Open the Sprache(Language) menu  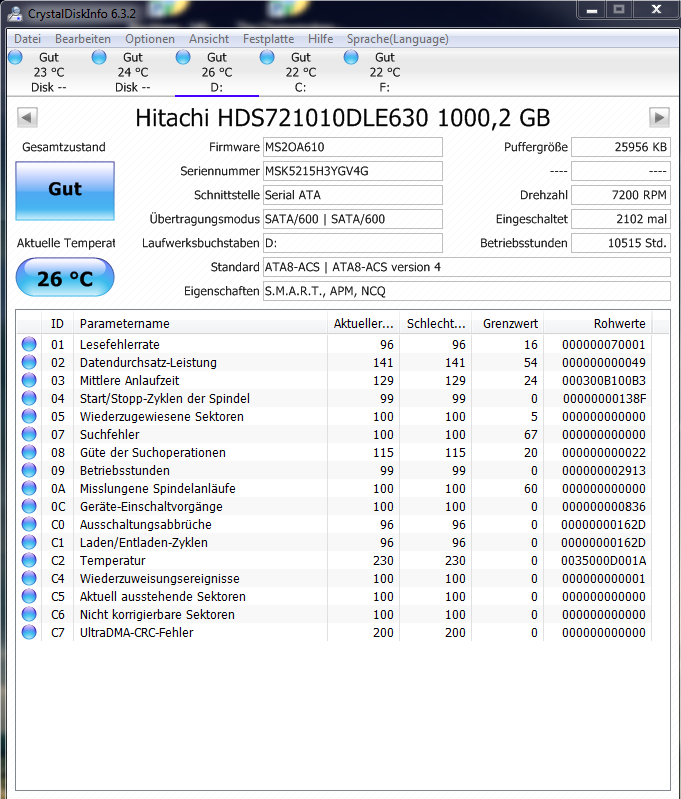(398, 39)
